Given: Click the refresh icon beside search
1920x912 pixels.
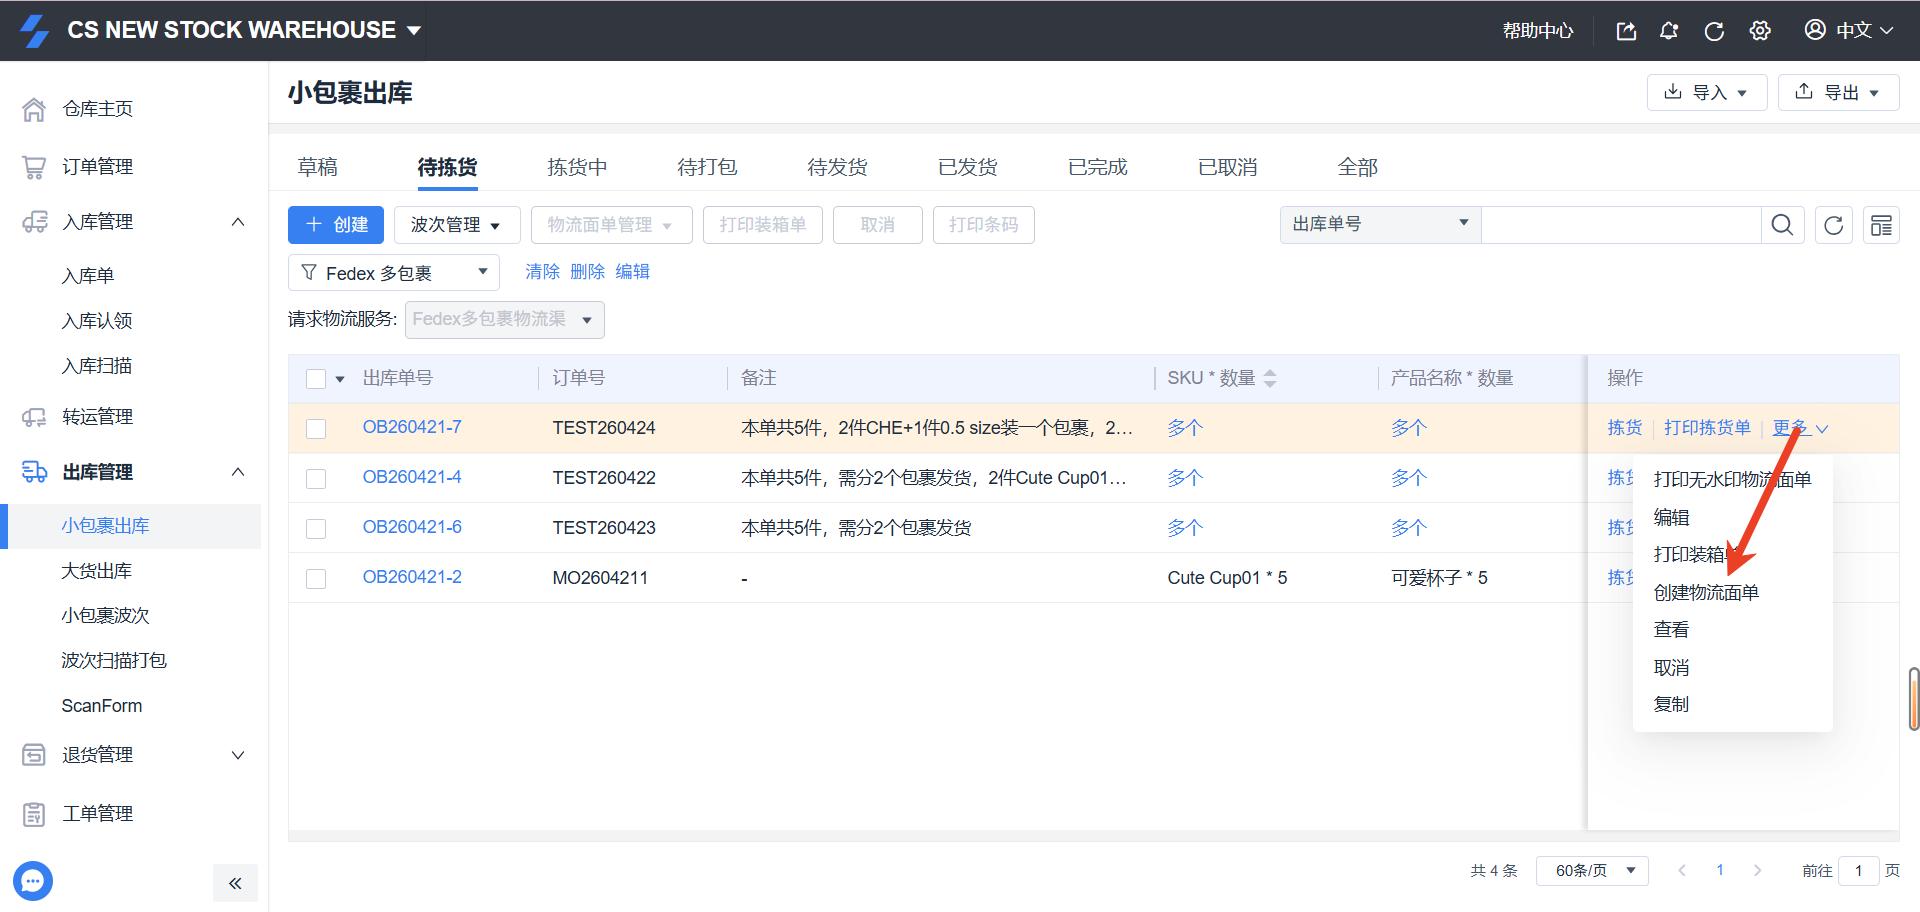Looking at the screenshot, I should [x=1833, y=225].
